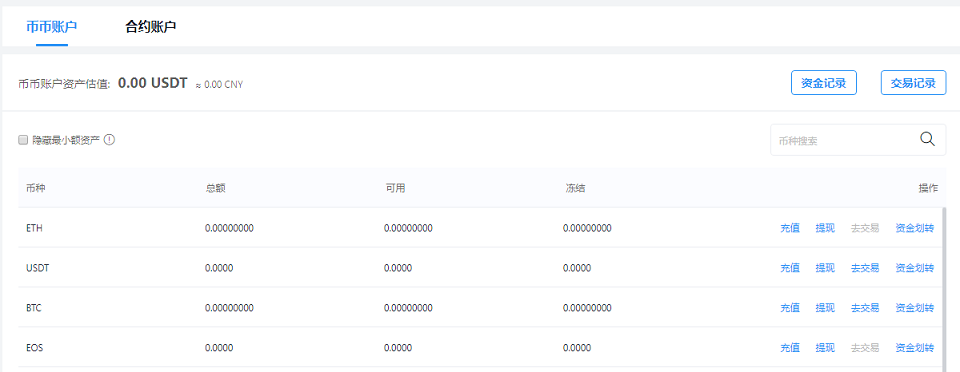
Task: Click 充值 in the EOS row
Action: [790, 348]
